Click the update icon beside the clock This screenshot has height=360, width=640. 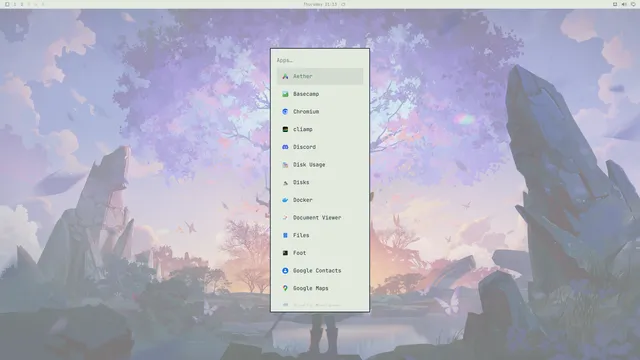click(x=343, y=4)
